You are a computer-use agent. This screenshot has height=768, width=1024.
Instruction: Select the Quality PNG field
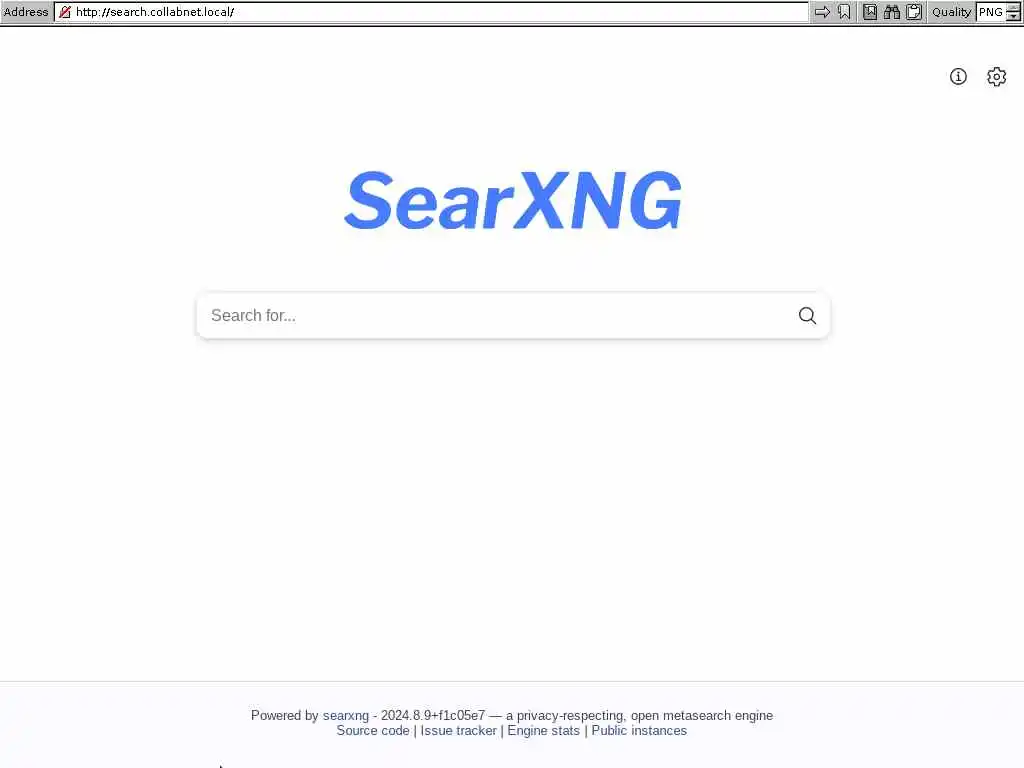(x=991, y=12)
